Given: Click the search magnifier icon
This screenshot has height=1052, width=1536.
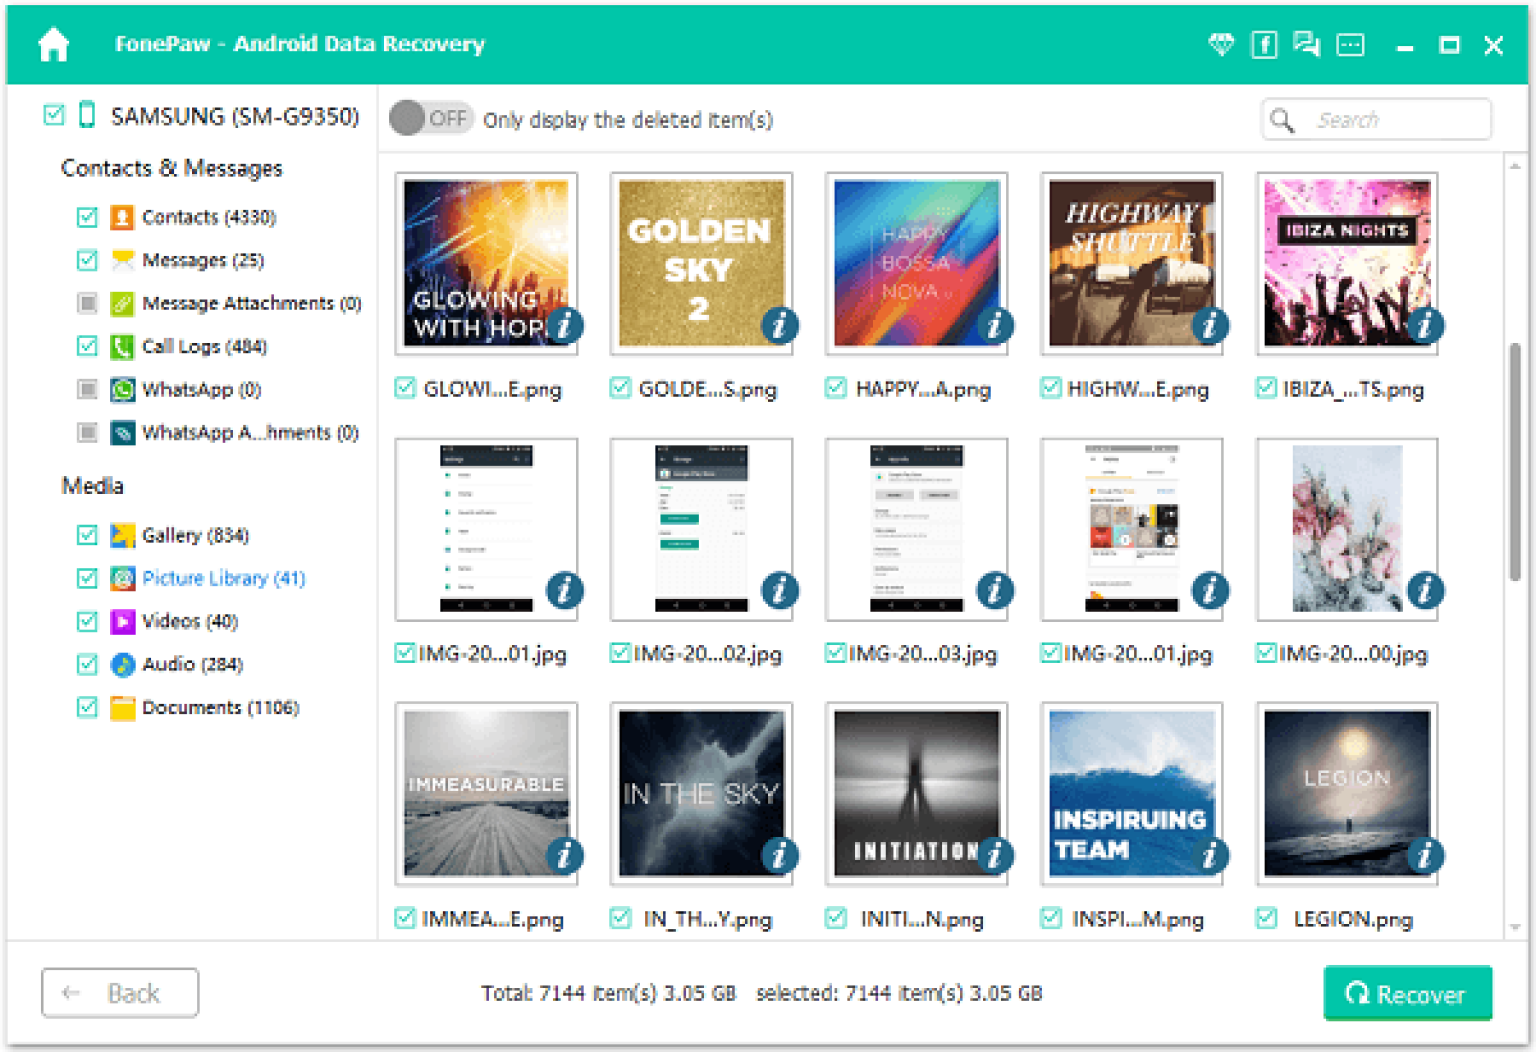Looking at the screenshot, I should coord(1282,121).
